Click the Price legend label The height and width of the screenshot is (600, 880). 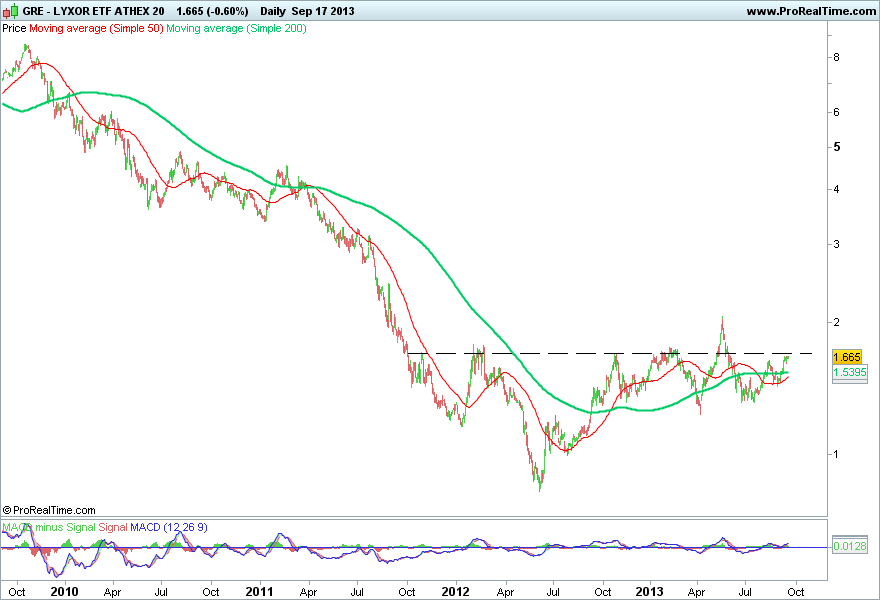point(14,28)
